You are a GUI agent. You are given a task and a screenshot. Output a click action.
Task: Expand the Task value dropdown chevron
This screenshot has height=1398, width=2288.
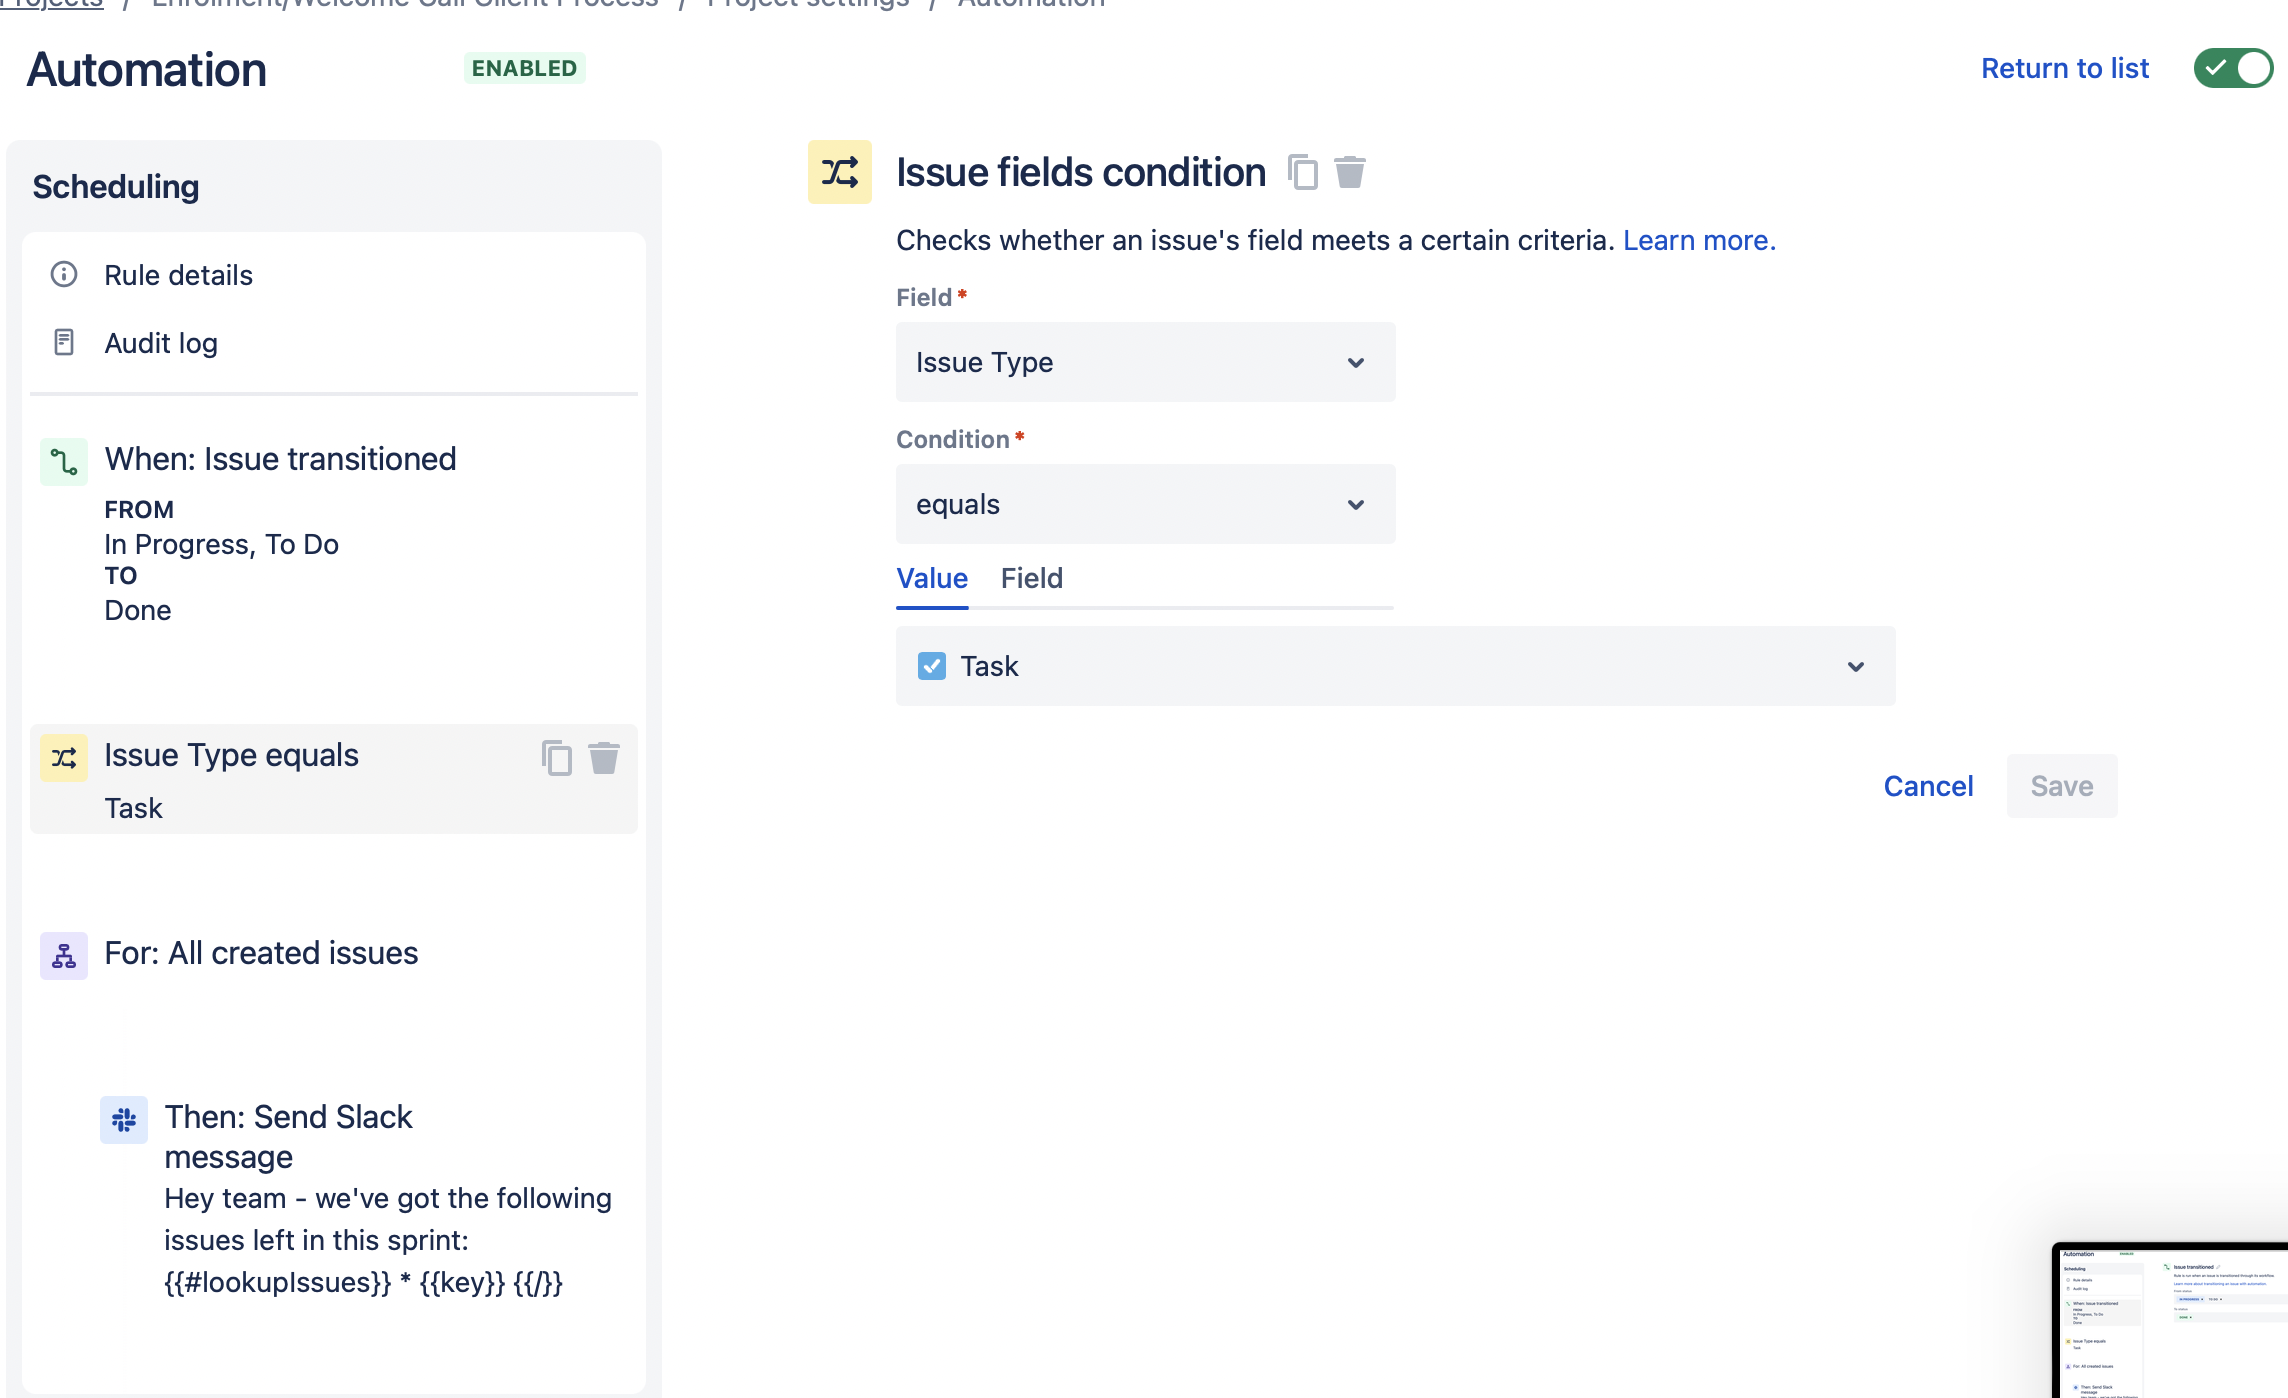1855,666
